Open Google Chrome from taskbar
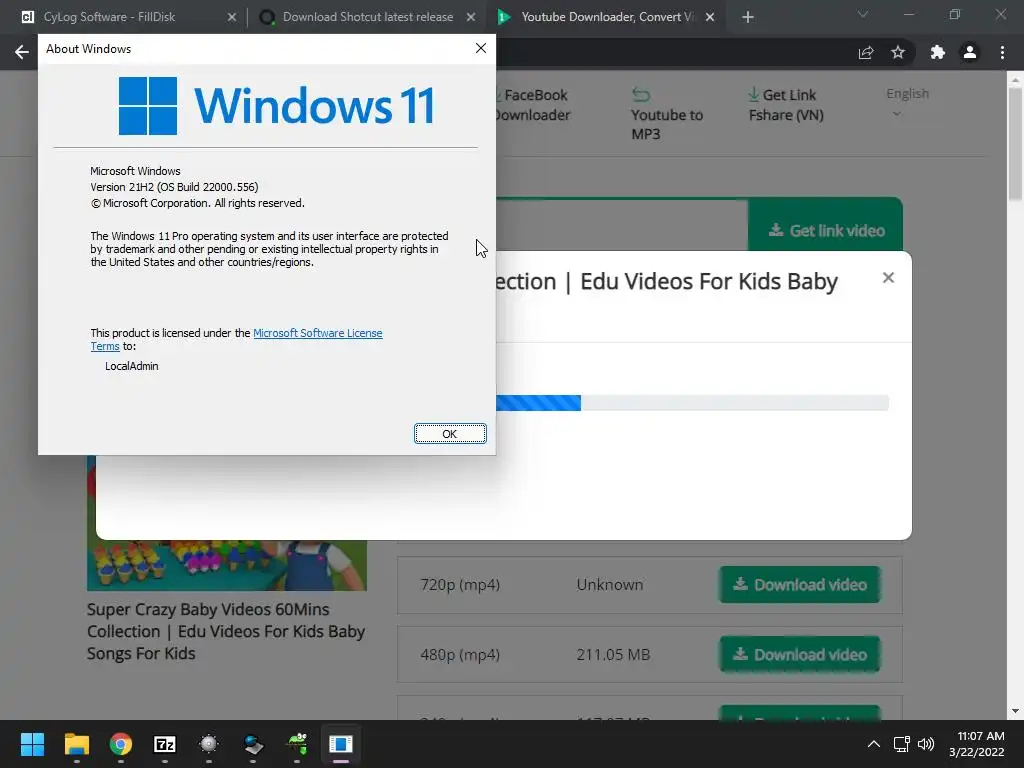Screen dimensions: 1024x768 click(121, 744)
